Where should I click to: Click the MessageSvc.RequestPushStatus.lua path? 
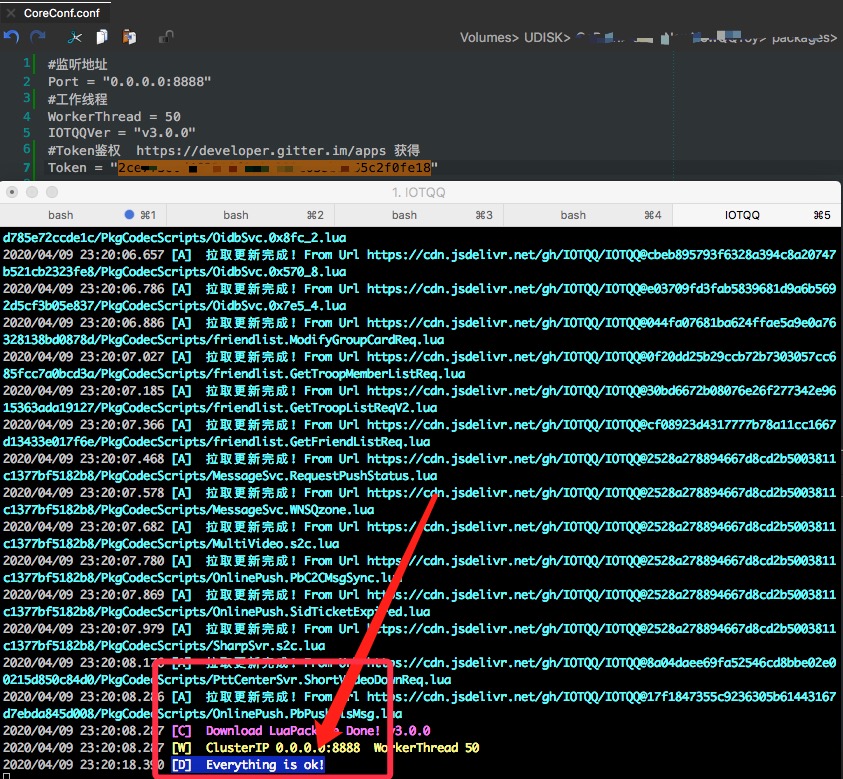(325, 476)
